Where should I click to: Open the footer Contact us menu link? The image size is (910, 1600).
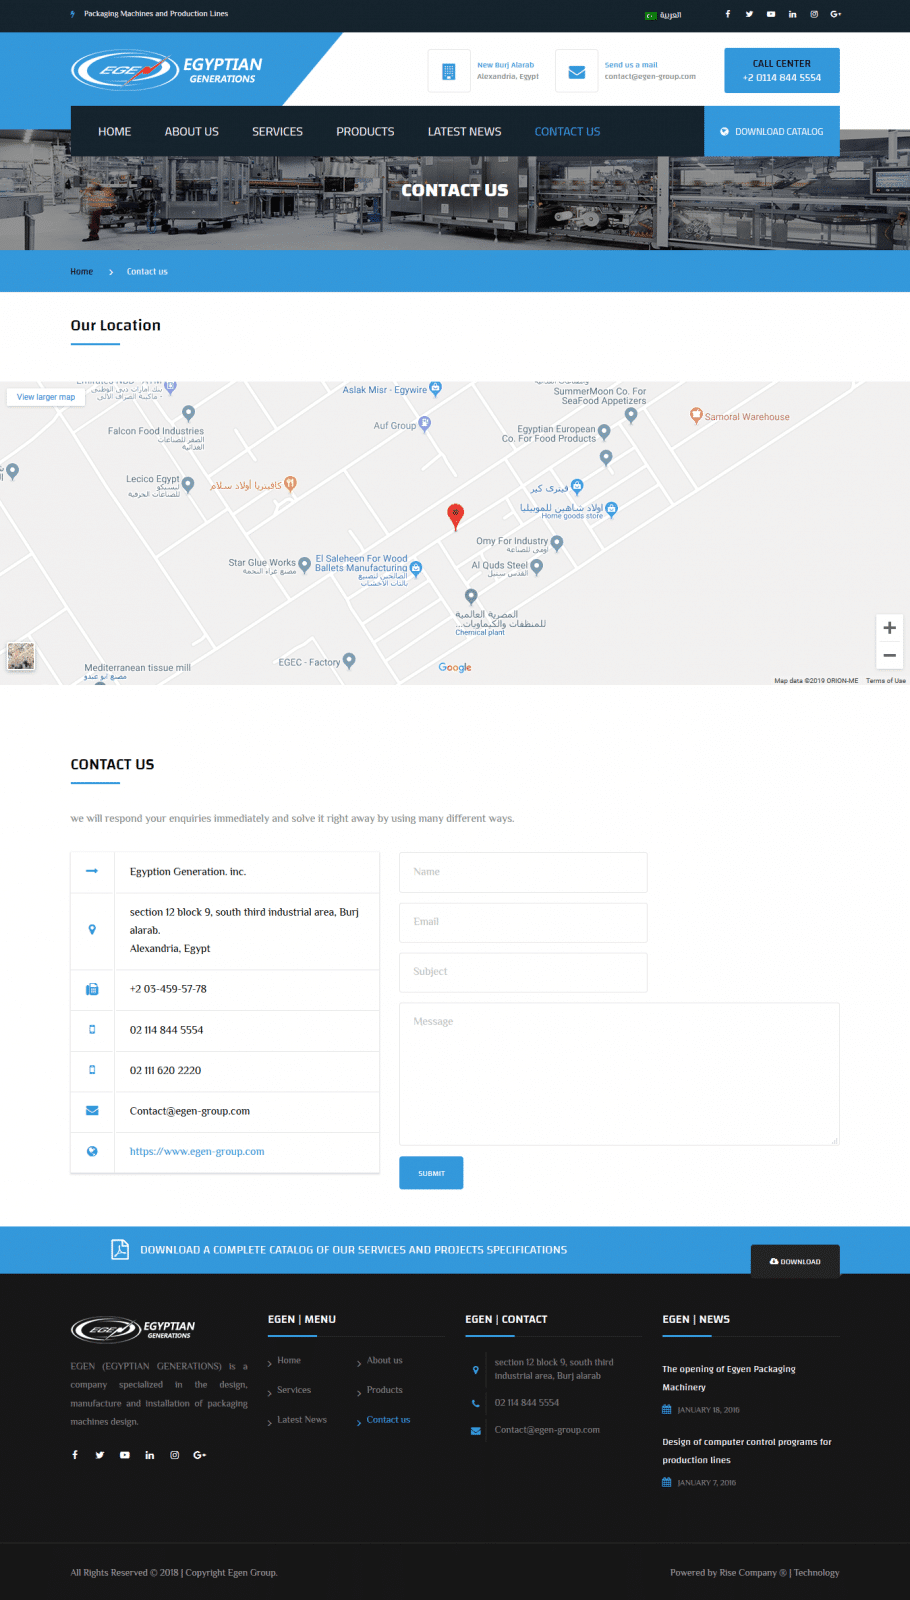(x=388, y=1420)
